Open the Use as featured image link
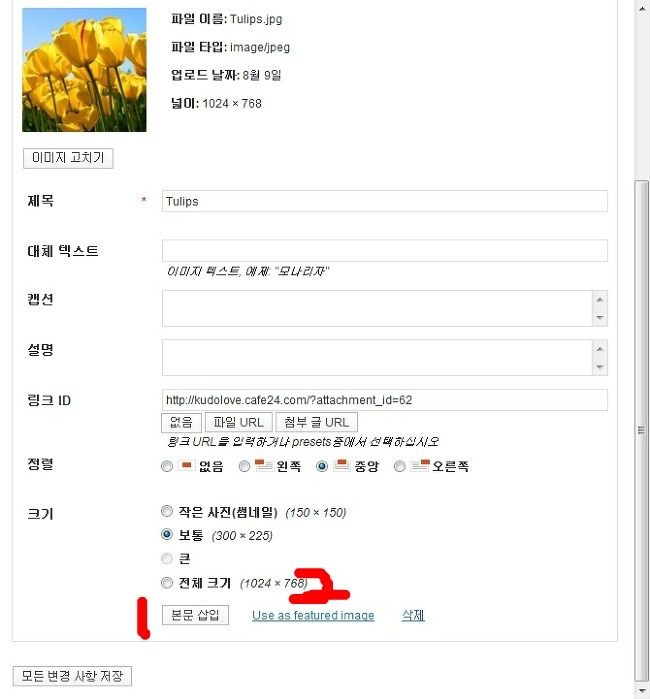The image size is (650, 699). coord(313,616)
